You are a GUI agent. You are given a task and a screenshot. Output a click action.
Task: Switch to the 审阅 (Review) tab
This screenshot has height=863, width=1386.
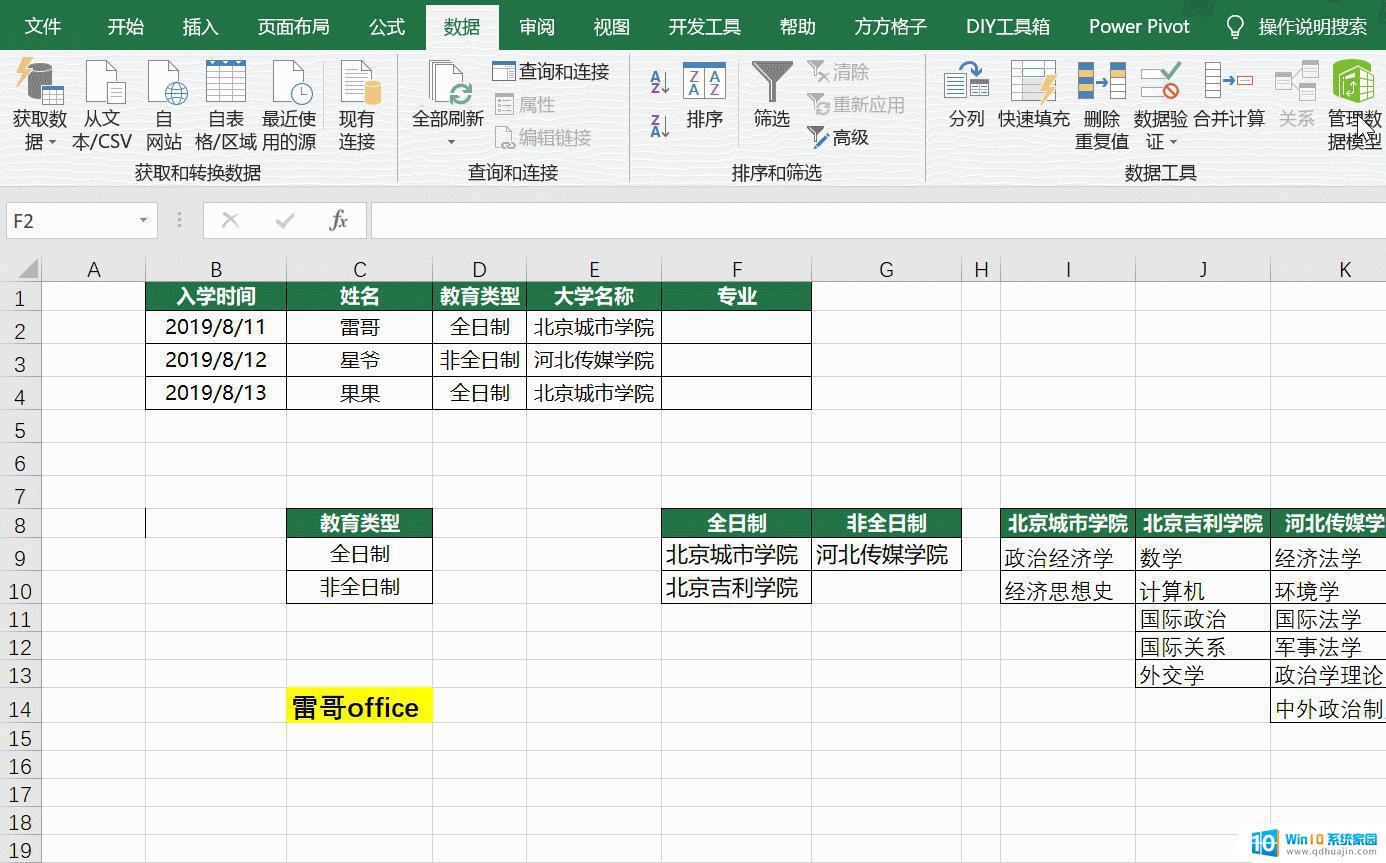(537, 26)
